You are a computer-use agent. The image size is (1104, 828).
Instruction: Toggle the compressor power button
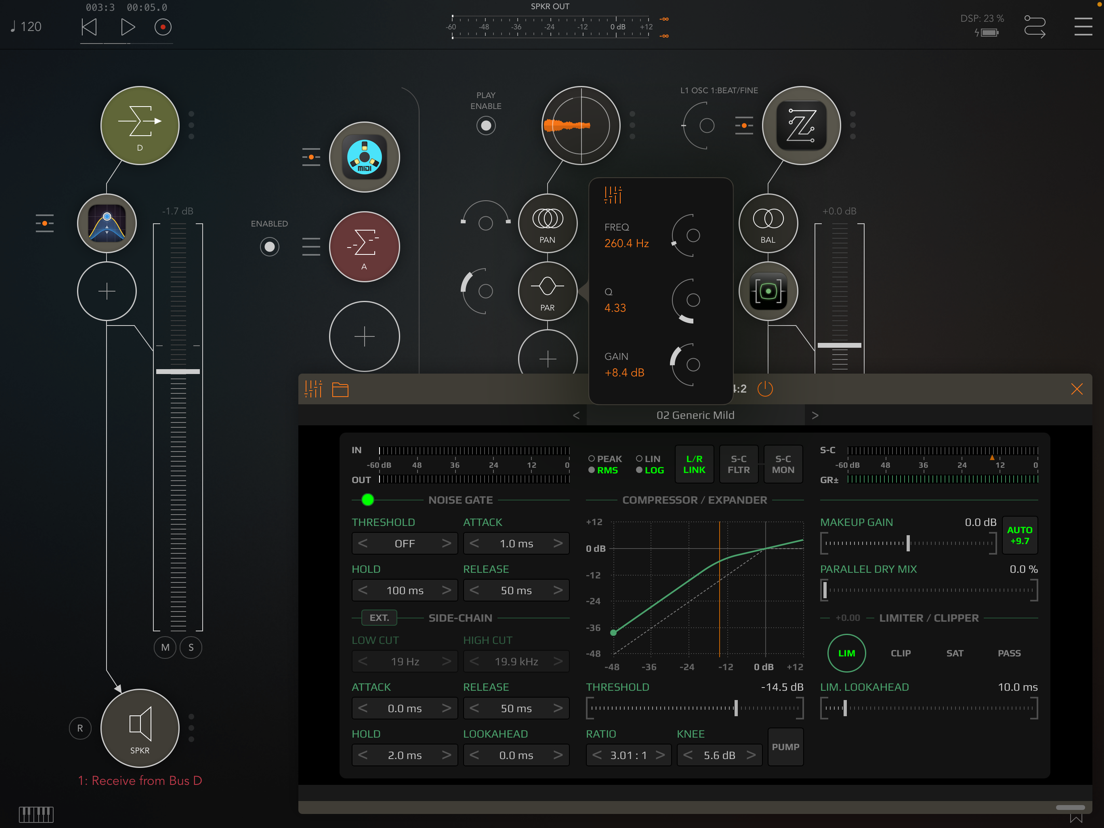[x=765, y=389]
